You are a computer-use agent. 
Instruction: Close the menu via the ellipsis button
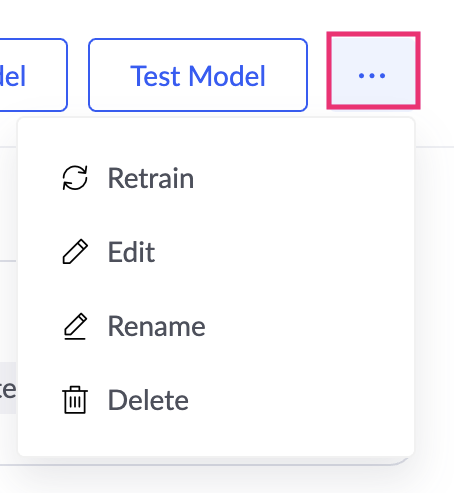[373, 71]
